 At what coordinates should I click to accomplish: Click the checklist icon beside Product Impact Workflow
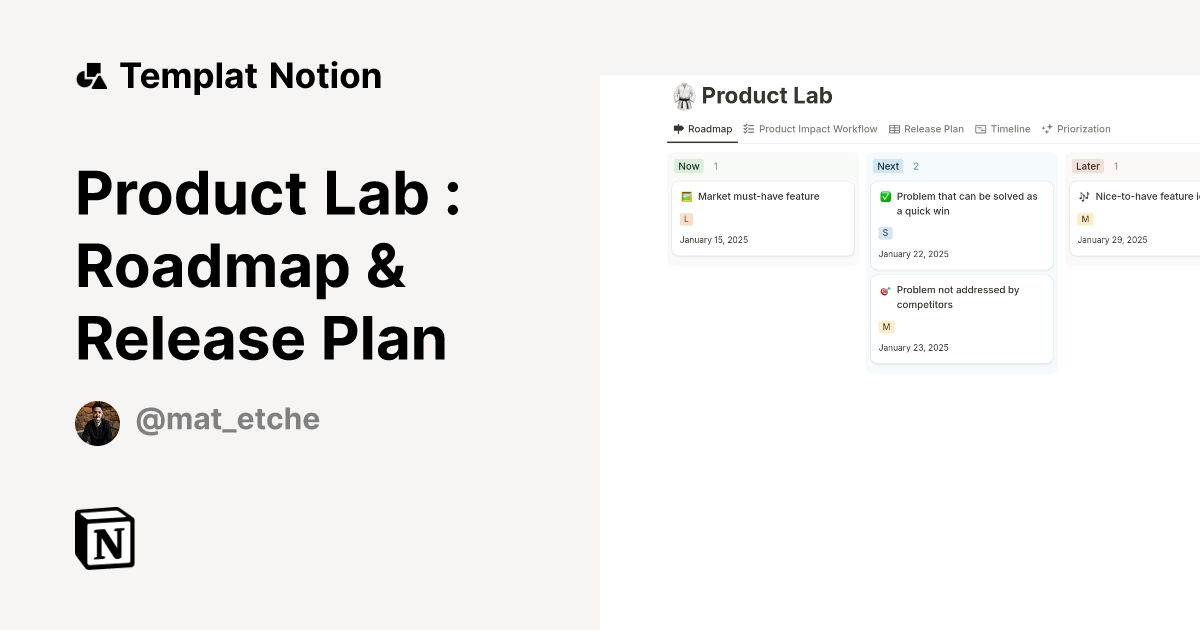coord(748,129)
